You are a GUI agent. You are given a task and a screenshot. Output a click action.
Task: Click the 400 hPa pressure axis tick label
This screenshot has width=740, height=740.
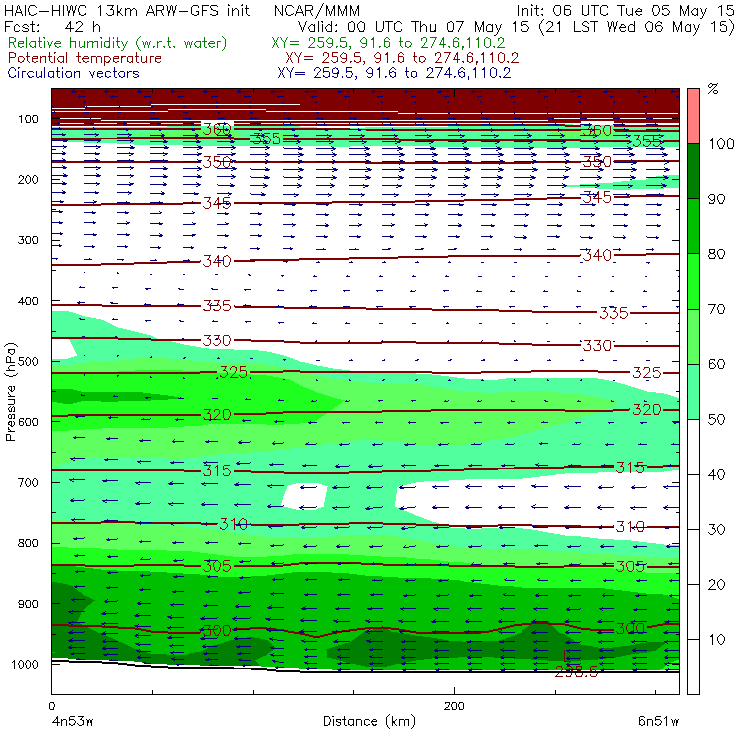click(28, 301)
